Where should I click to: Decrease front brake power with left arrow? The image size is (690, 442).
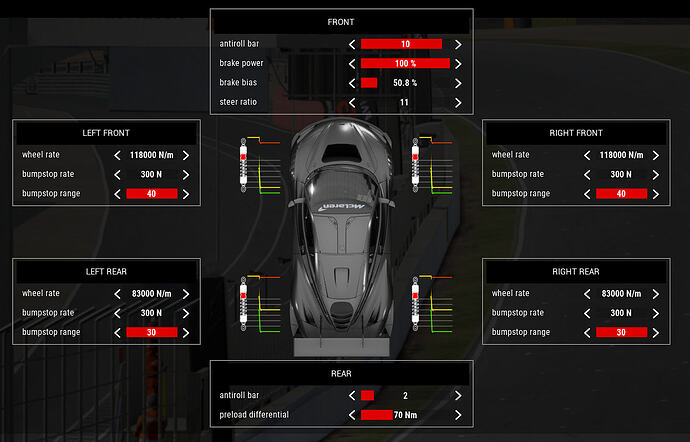click(x=352, y=64)
